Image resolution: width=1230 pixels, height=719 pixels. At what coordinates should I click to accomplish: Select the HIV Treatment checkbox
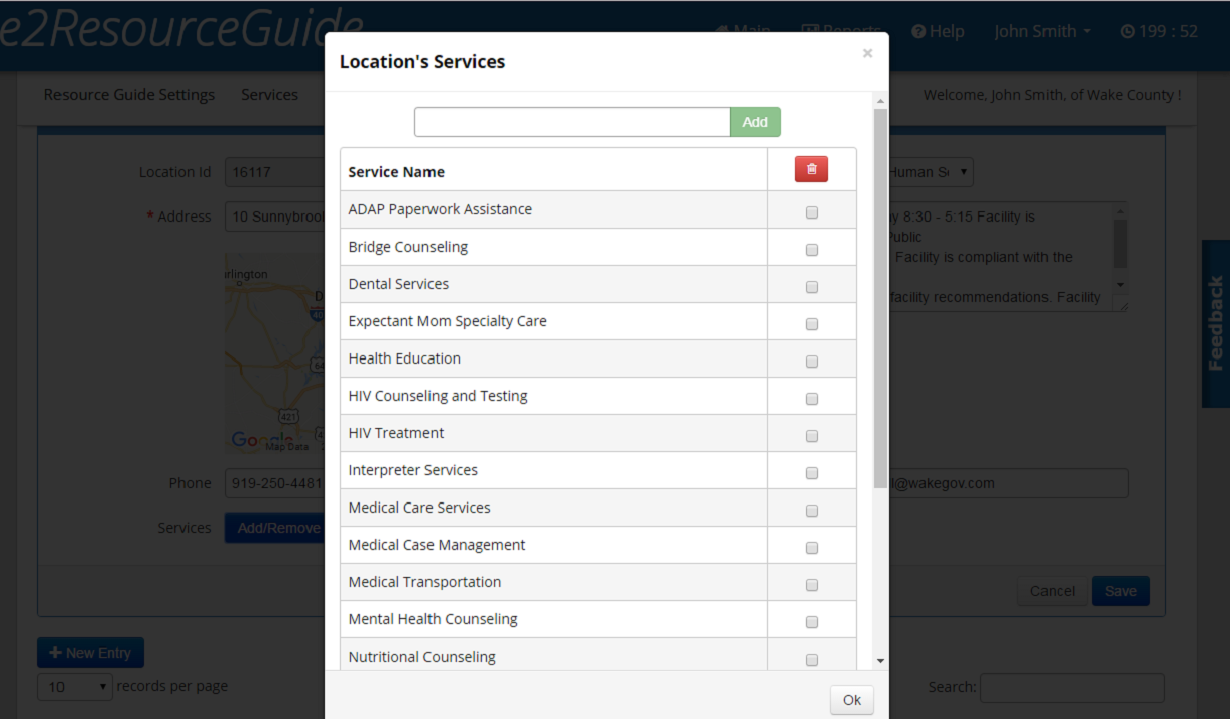pyautogui.click(x=812, y=436)
